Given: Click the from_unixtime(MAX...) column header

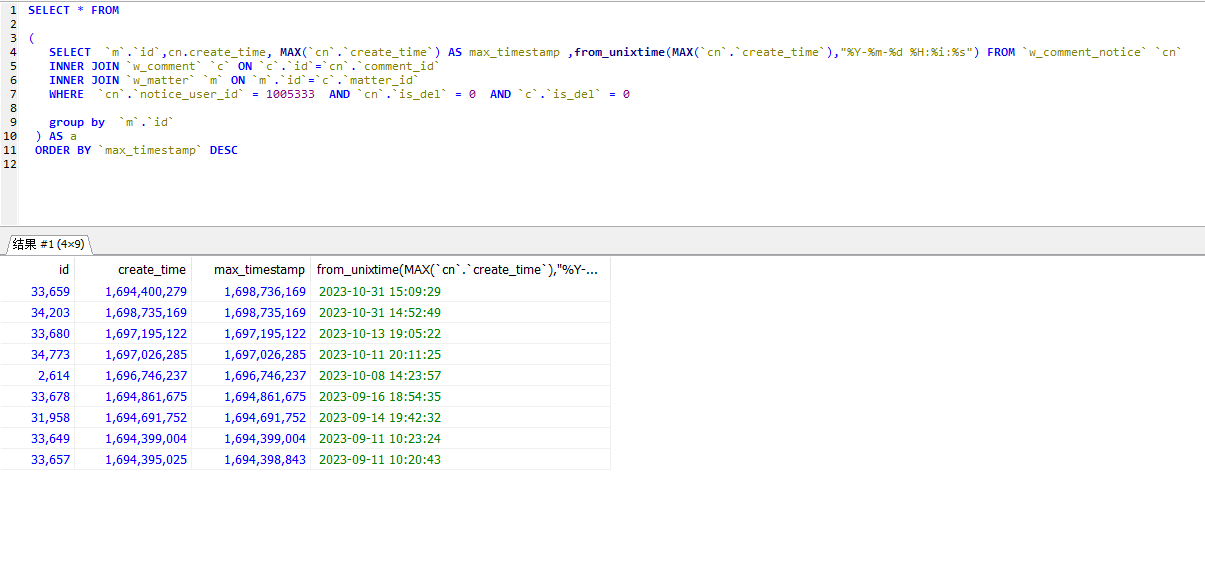Looking at the screenshot, I should click(x=460, y=269).
